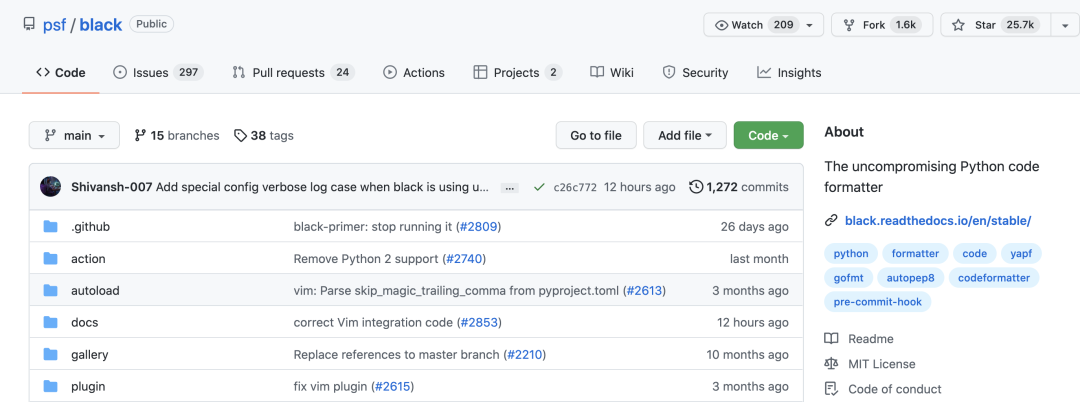Click the green commit status checkmark
This screenshot has height=402, width=1080.
coord(540,187)
